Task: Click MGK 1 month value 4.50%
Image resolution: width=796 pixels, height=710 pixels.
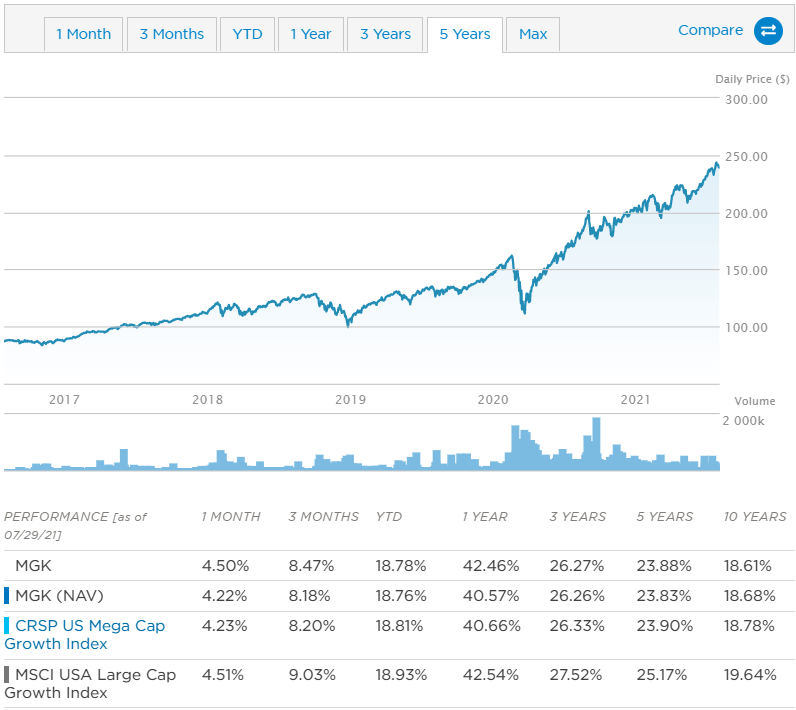Action: (x=225, y=565)
